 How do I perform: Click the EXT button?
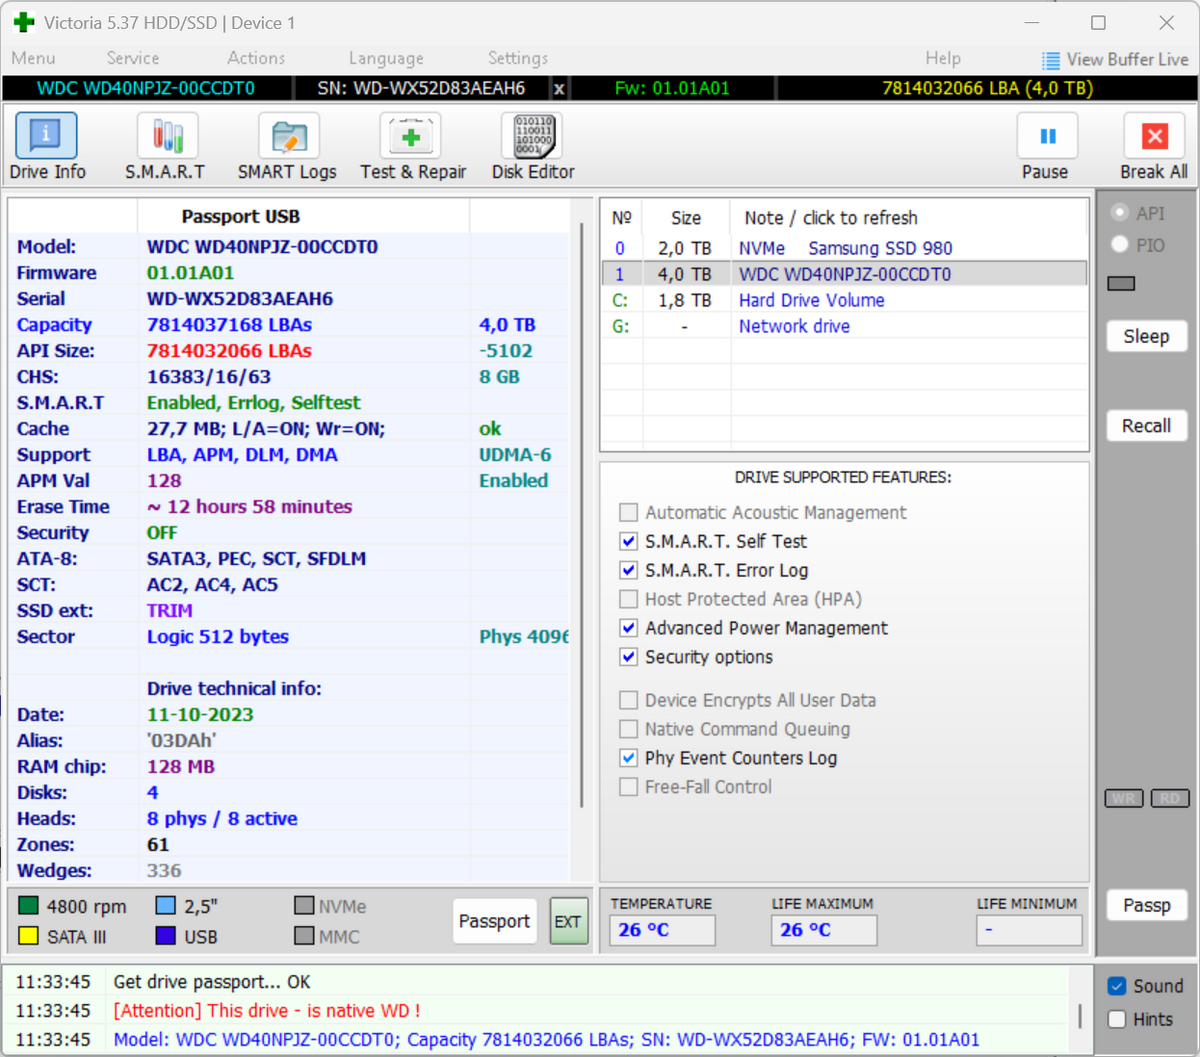(568, 921)
